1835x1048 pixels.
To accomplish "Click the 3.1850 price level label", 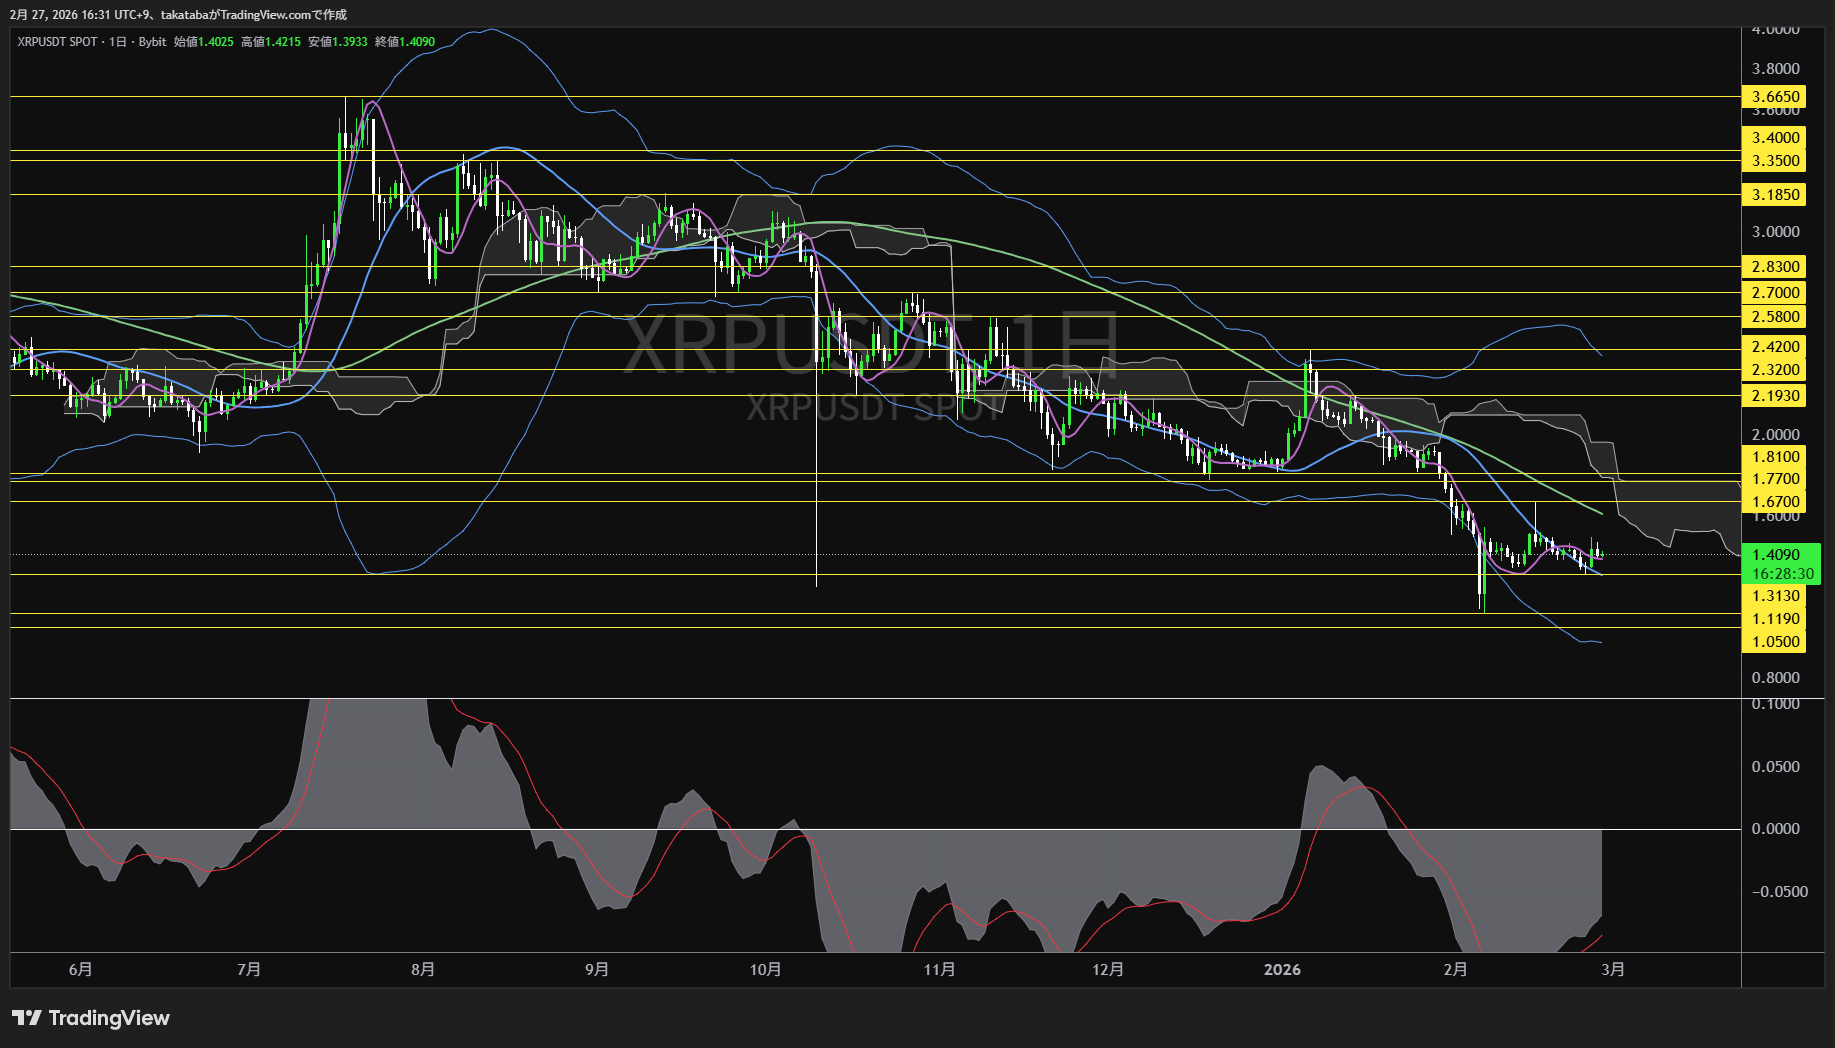I will tap(1776, 195).
